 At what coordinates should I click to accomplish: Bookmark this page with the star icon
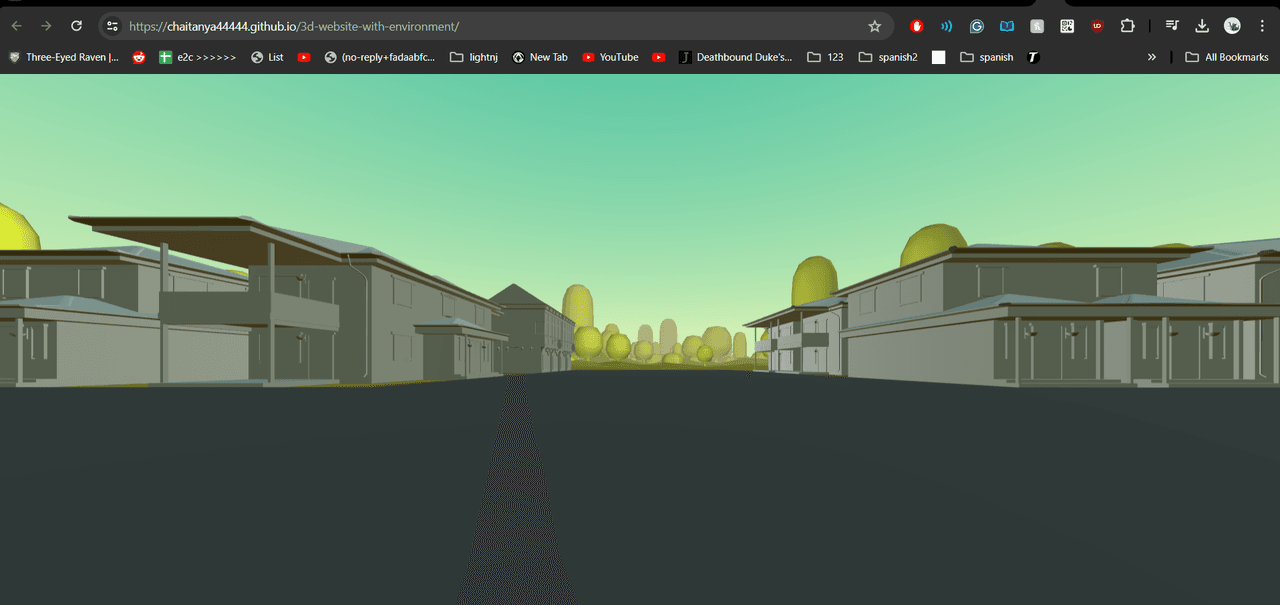875,26
